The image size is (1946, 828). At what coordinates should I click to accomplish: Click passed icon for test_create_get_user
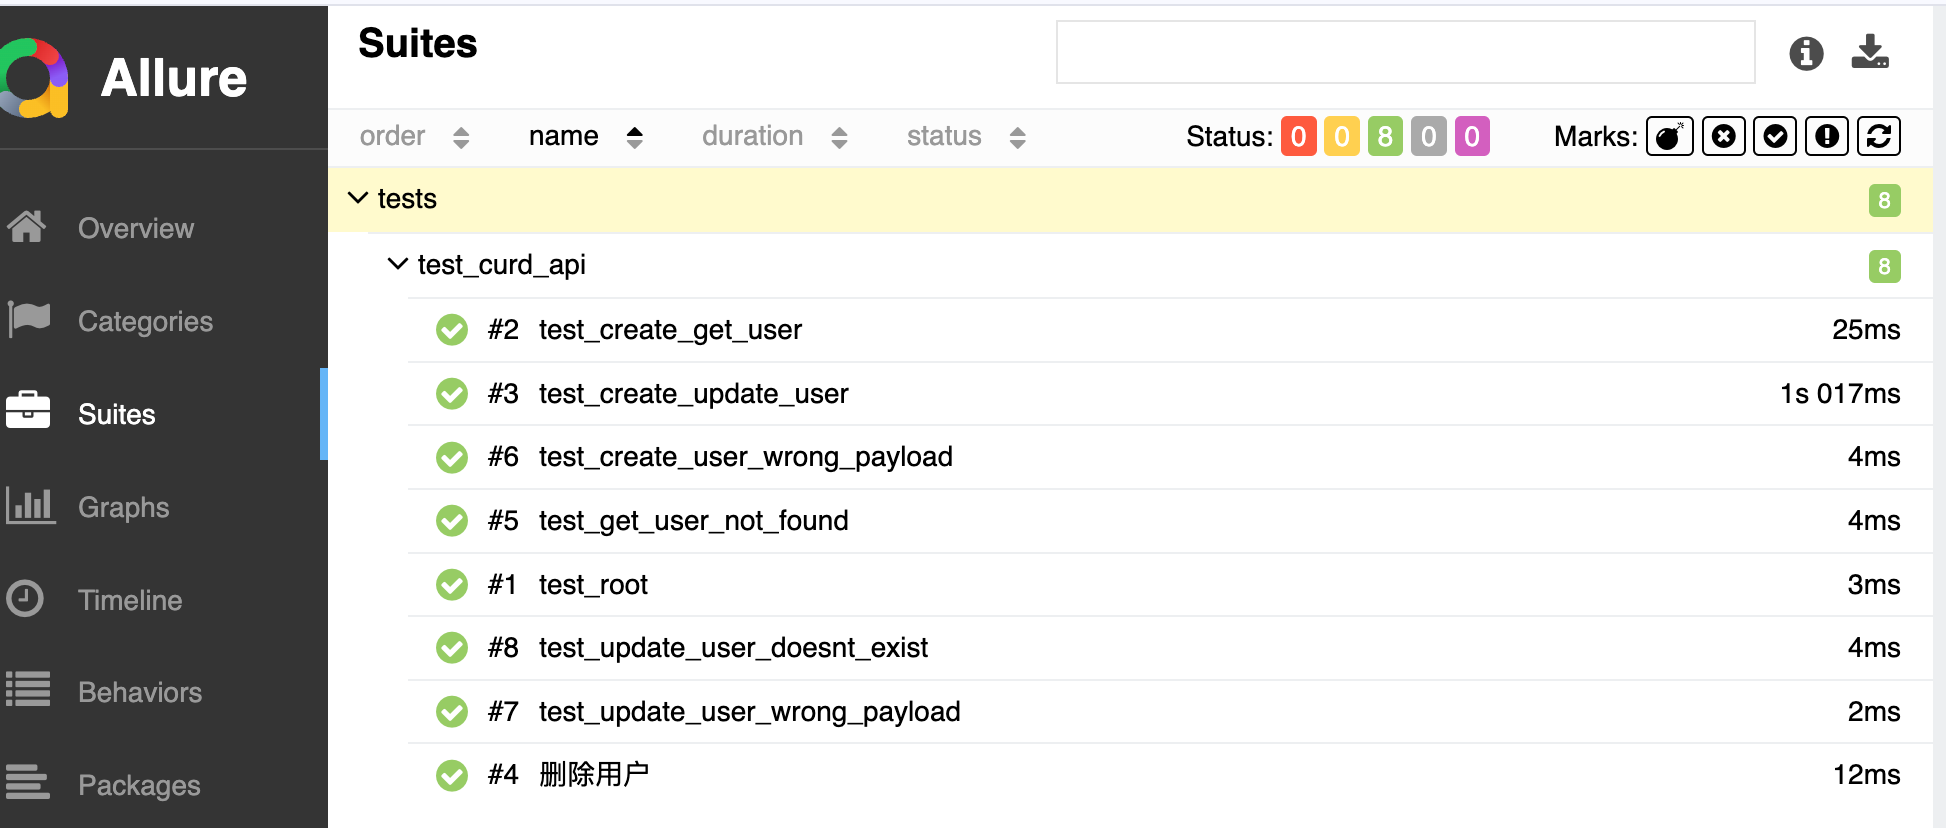[x=452, y=330]
